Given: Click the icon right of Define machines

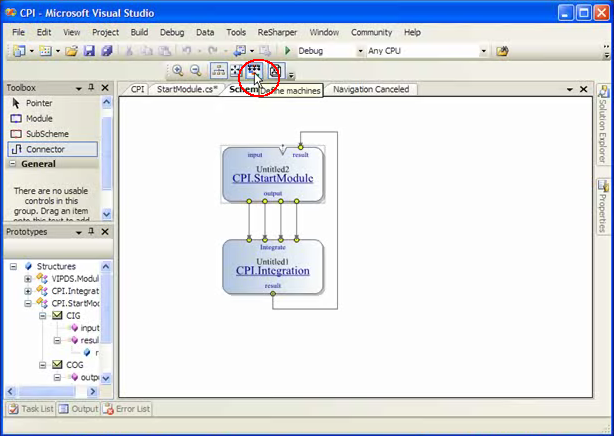Looking at the screenshot, I should coord(276,71).
